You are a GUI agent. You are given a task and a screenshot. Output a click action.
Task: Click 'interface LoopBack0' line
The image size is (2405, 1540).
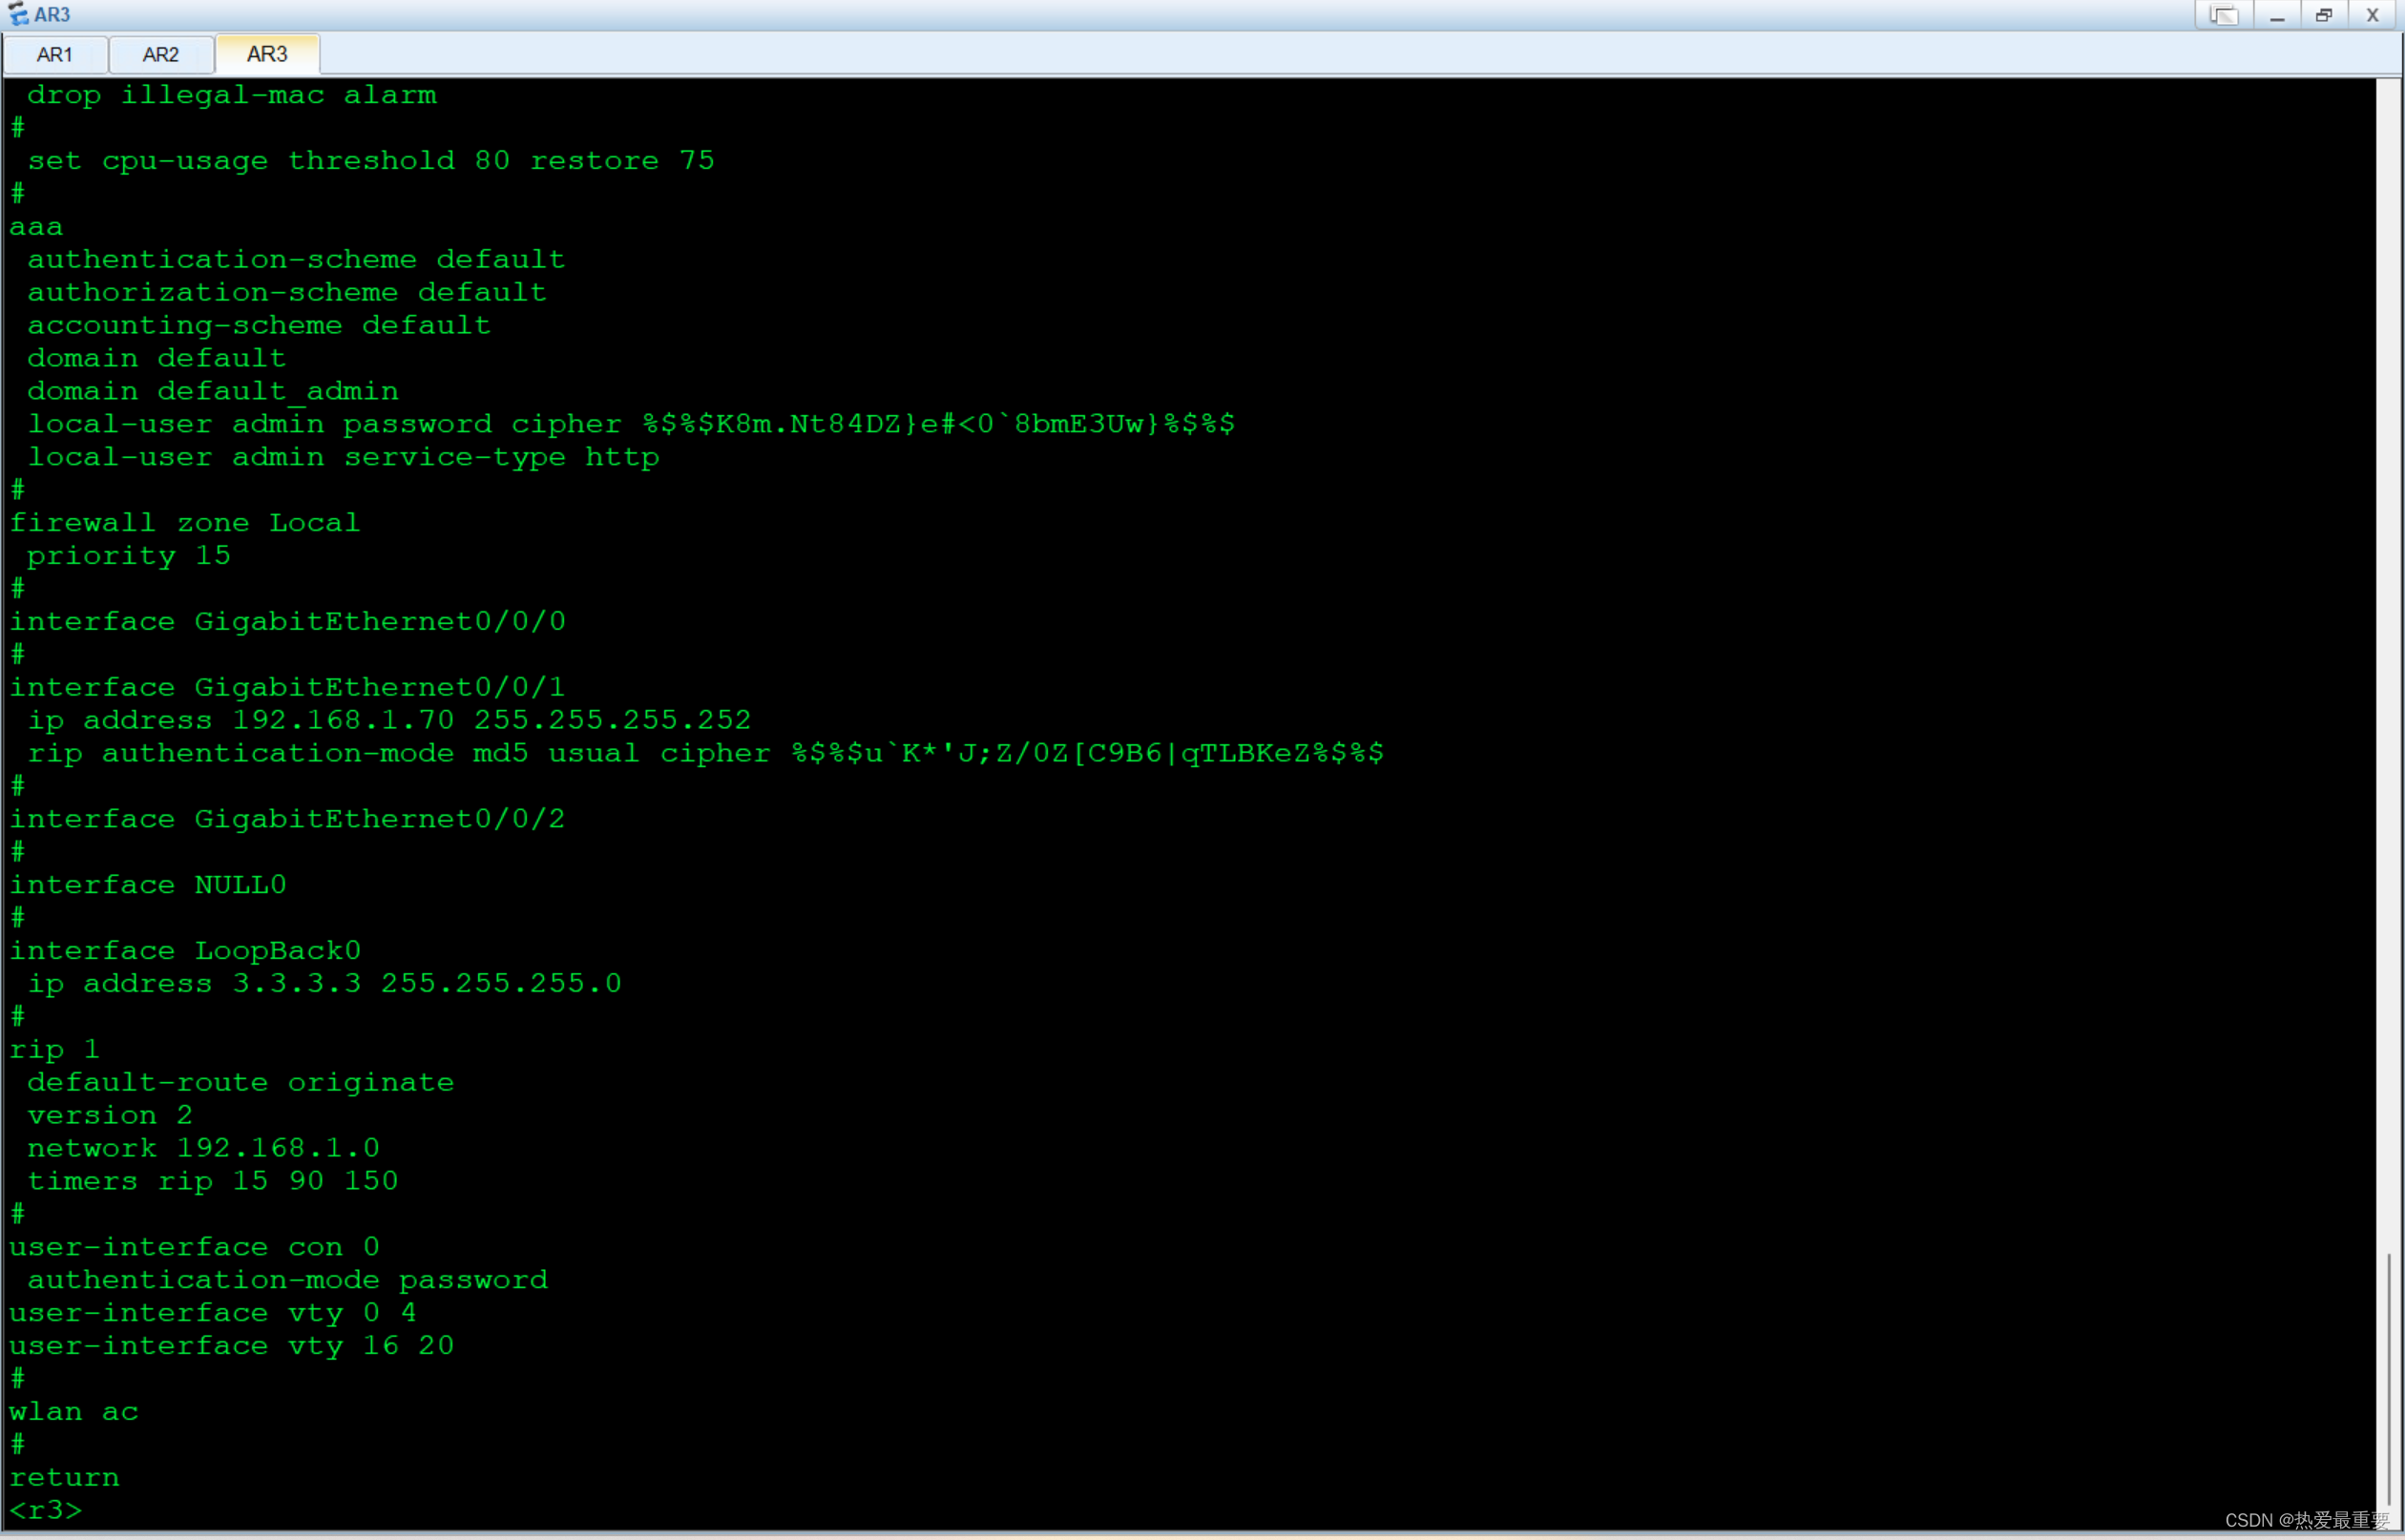pyautogui.click(x=185, y=951)
